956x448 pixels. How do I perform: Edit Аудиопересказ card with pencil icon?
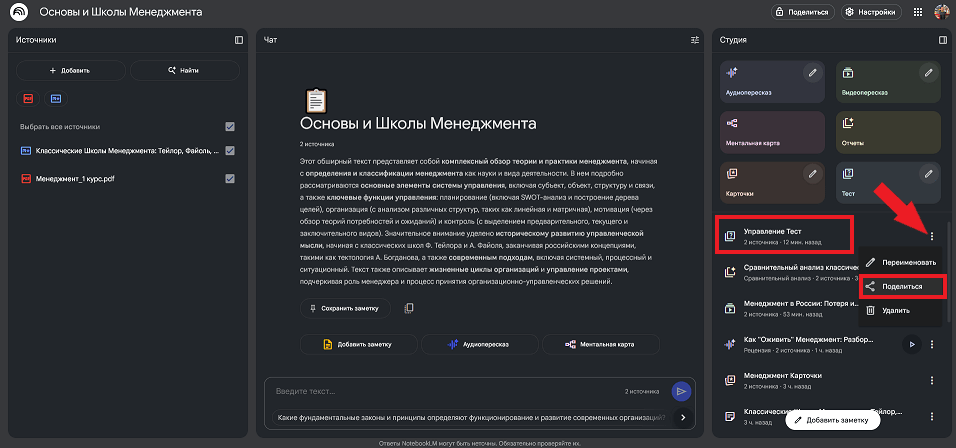812,73
